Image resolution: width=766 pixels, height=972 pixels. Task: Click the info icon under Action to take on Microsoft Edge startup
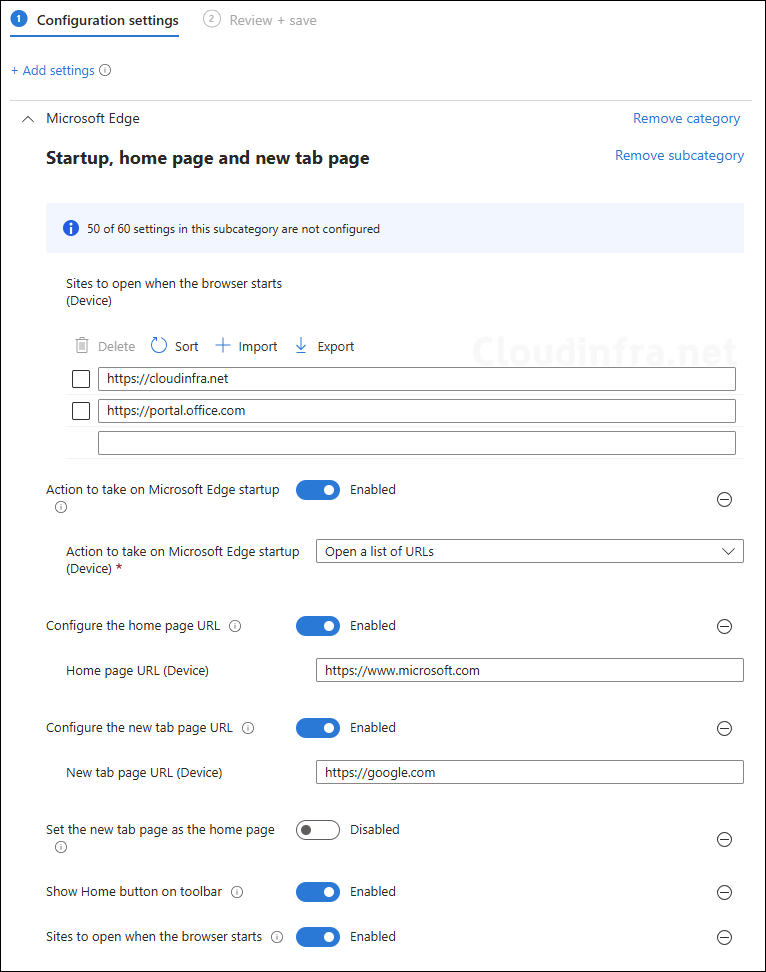tap(61, 507)
